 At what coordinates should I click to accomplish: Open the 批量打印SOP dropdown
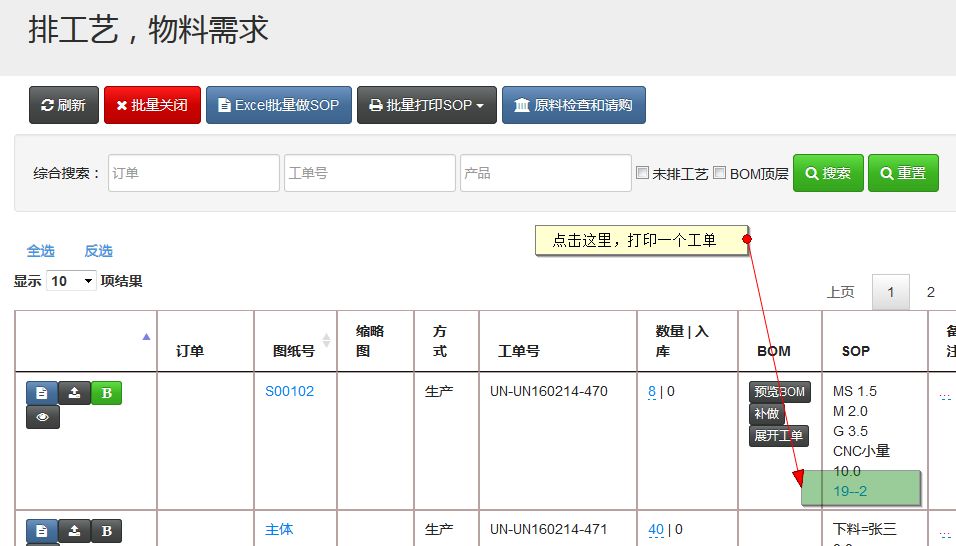click(x=426, y=105)
